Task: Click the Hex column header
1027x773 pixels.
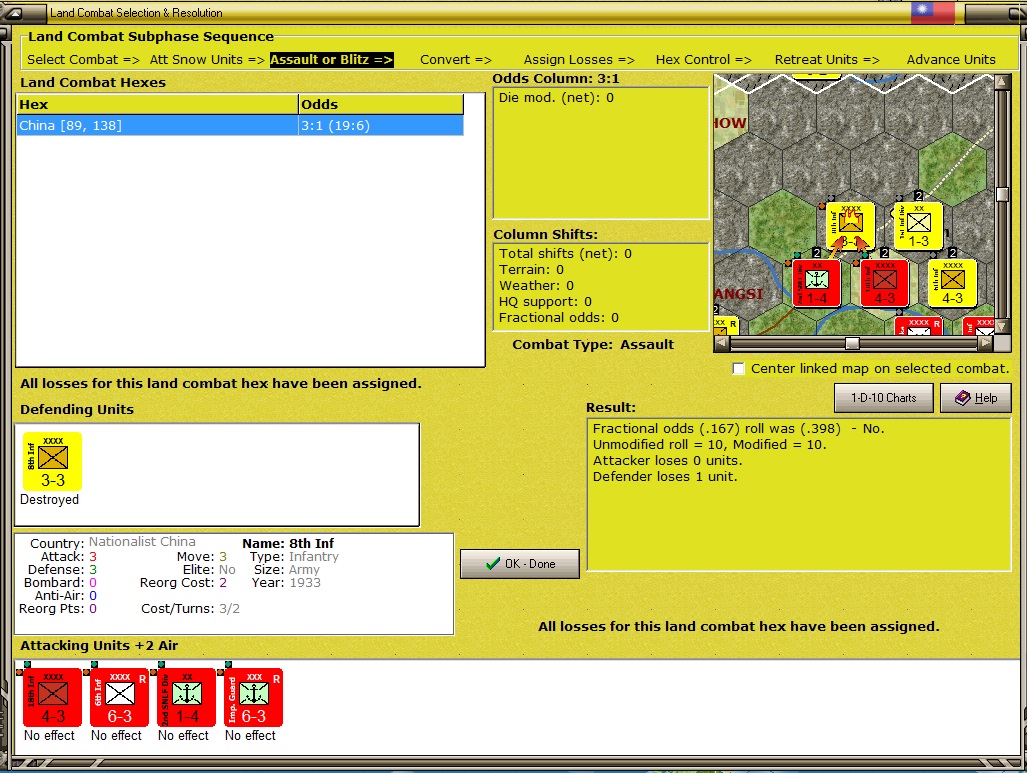Action: (157, 104)
